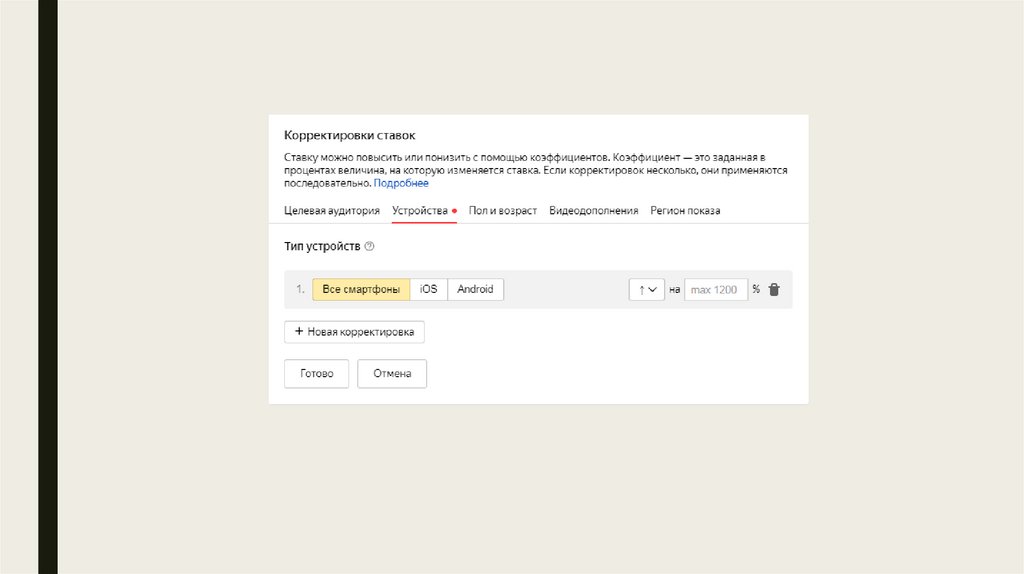Viewport: 1024px width, 574px height.
Task: Choose the iOS device option
Action: click(428, 289)
